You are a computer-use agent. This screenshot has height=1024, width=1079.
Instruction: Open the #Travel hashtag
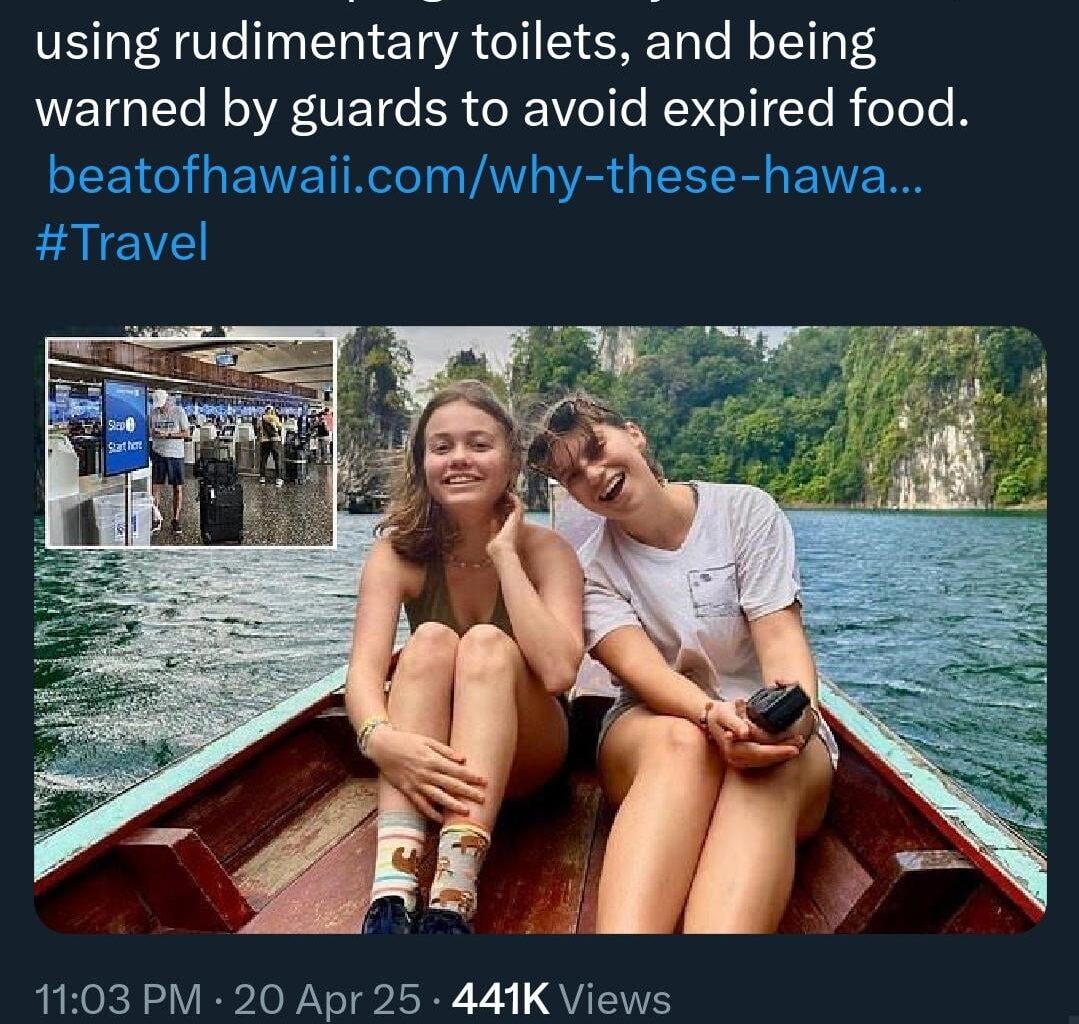pos(121,242)
